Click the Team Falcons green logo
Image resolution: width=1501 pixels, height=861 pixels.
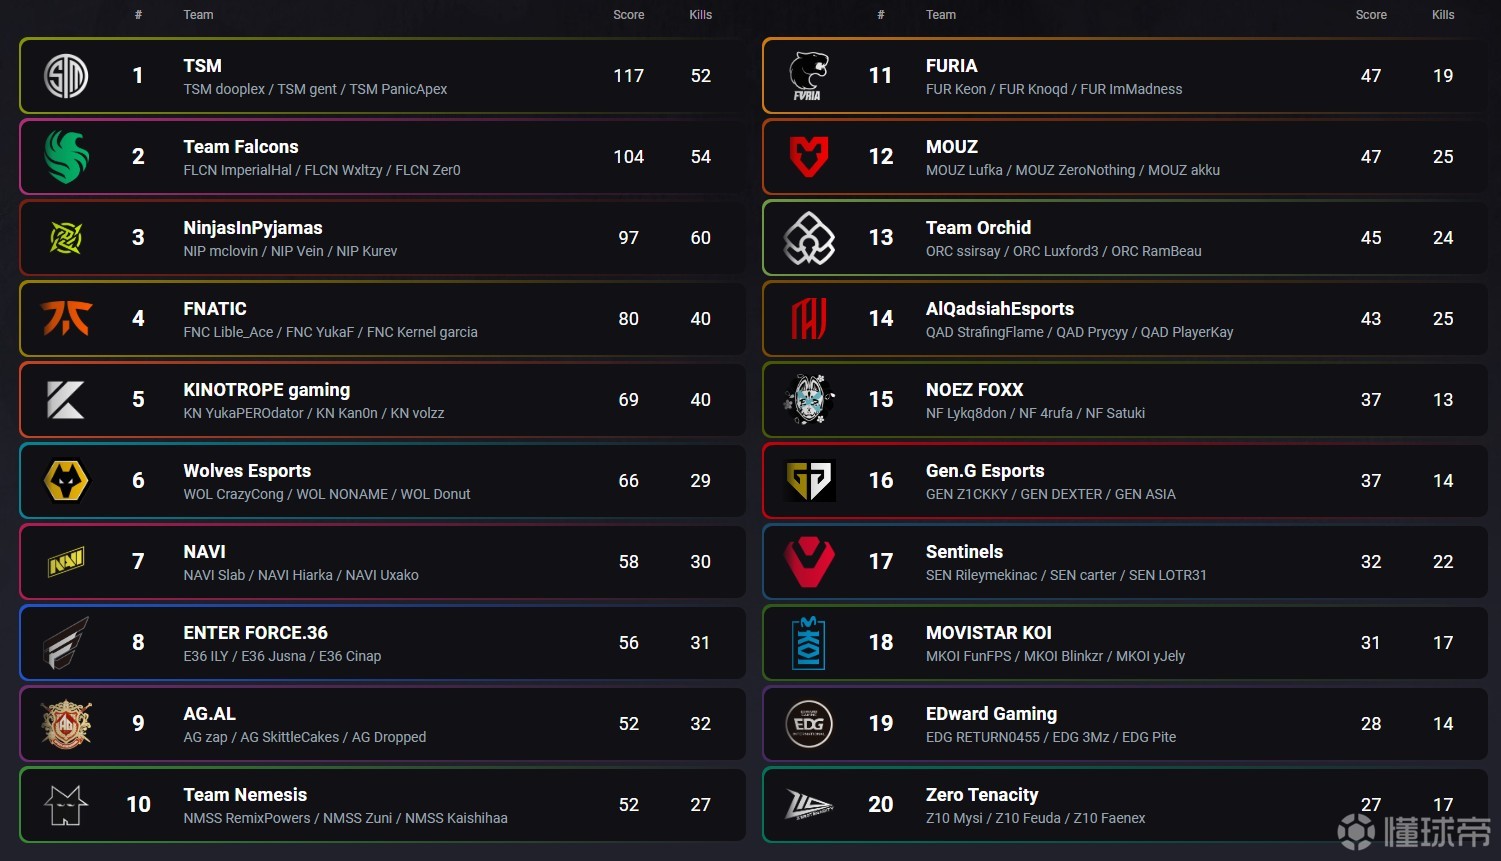(x=67, y=157)
